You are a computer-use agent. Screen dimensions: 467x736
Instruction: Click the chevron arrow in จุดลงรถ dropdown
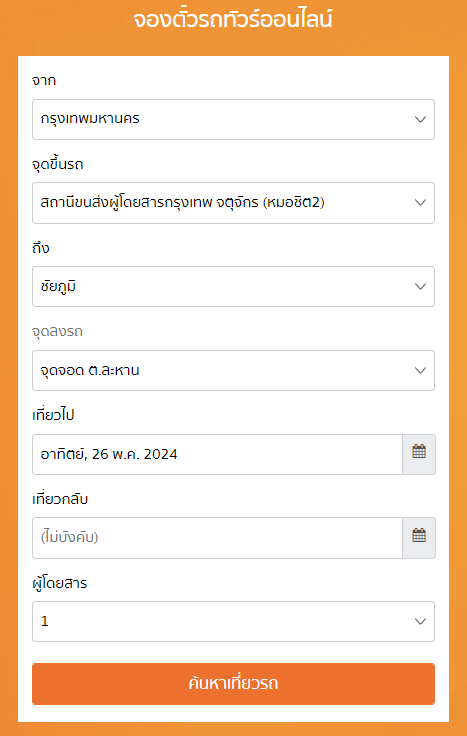(420, 370)
